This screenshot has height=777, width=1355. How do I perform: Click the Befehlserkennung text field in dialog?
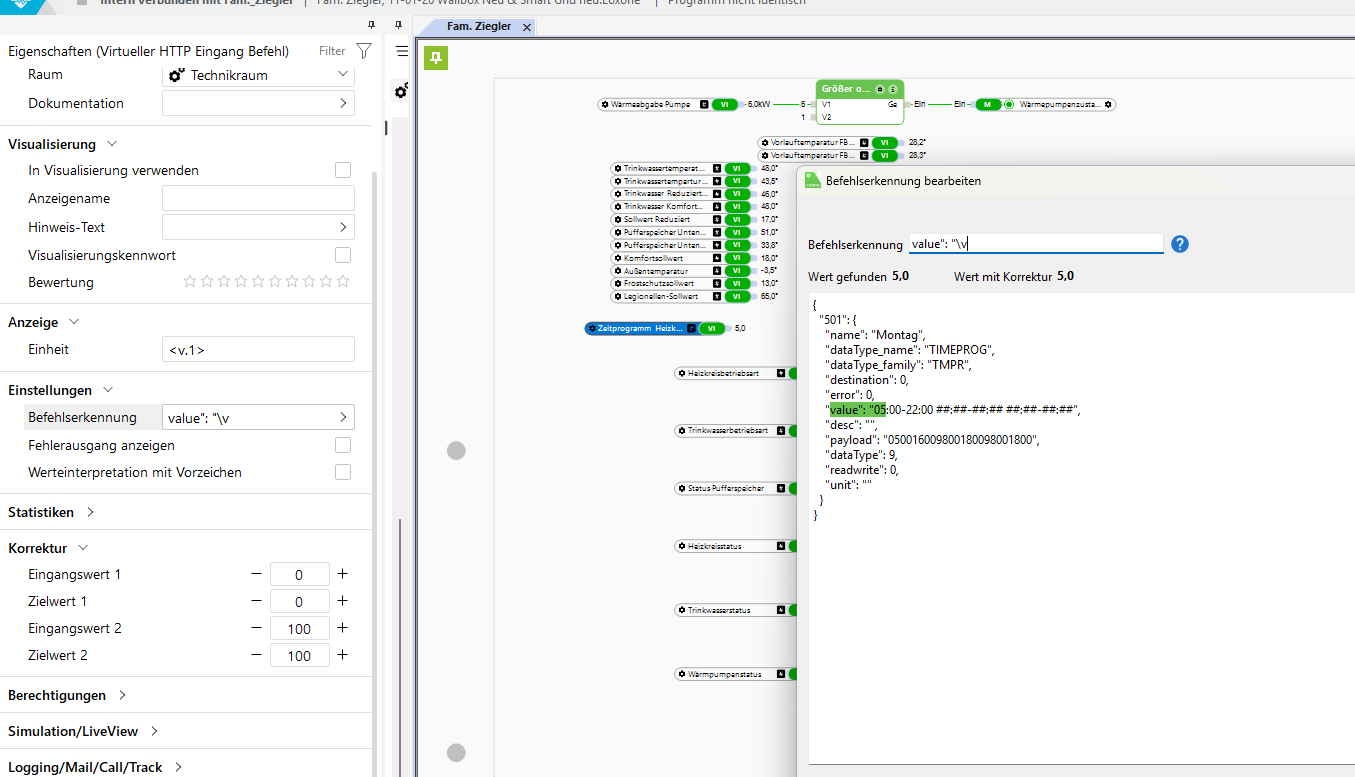coord(1035,244)
